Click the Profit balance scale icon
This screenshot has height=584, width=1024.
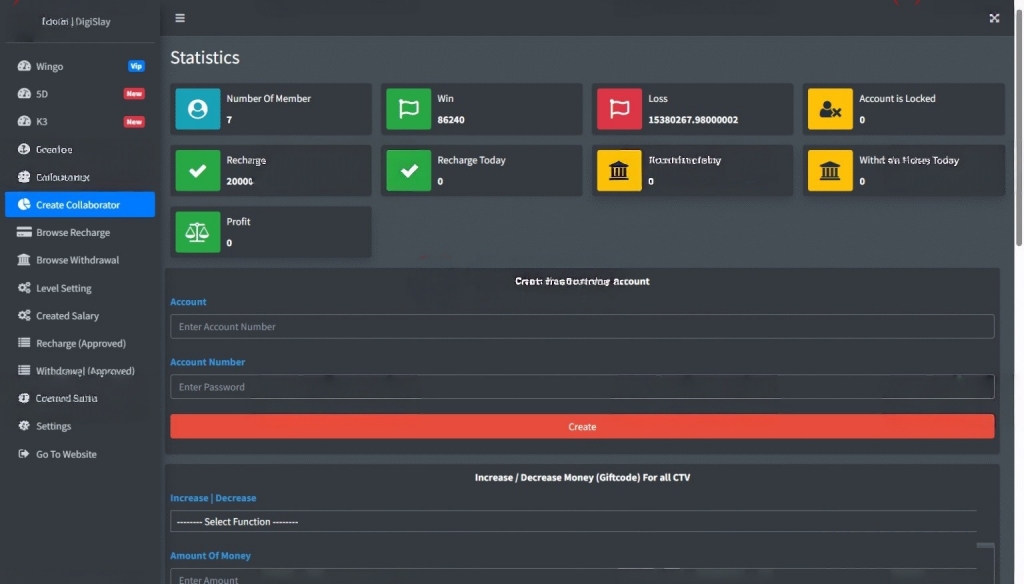197,232
